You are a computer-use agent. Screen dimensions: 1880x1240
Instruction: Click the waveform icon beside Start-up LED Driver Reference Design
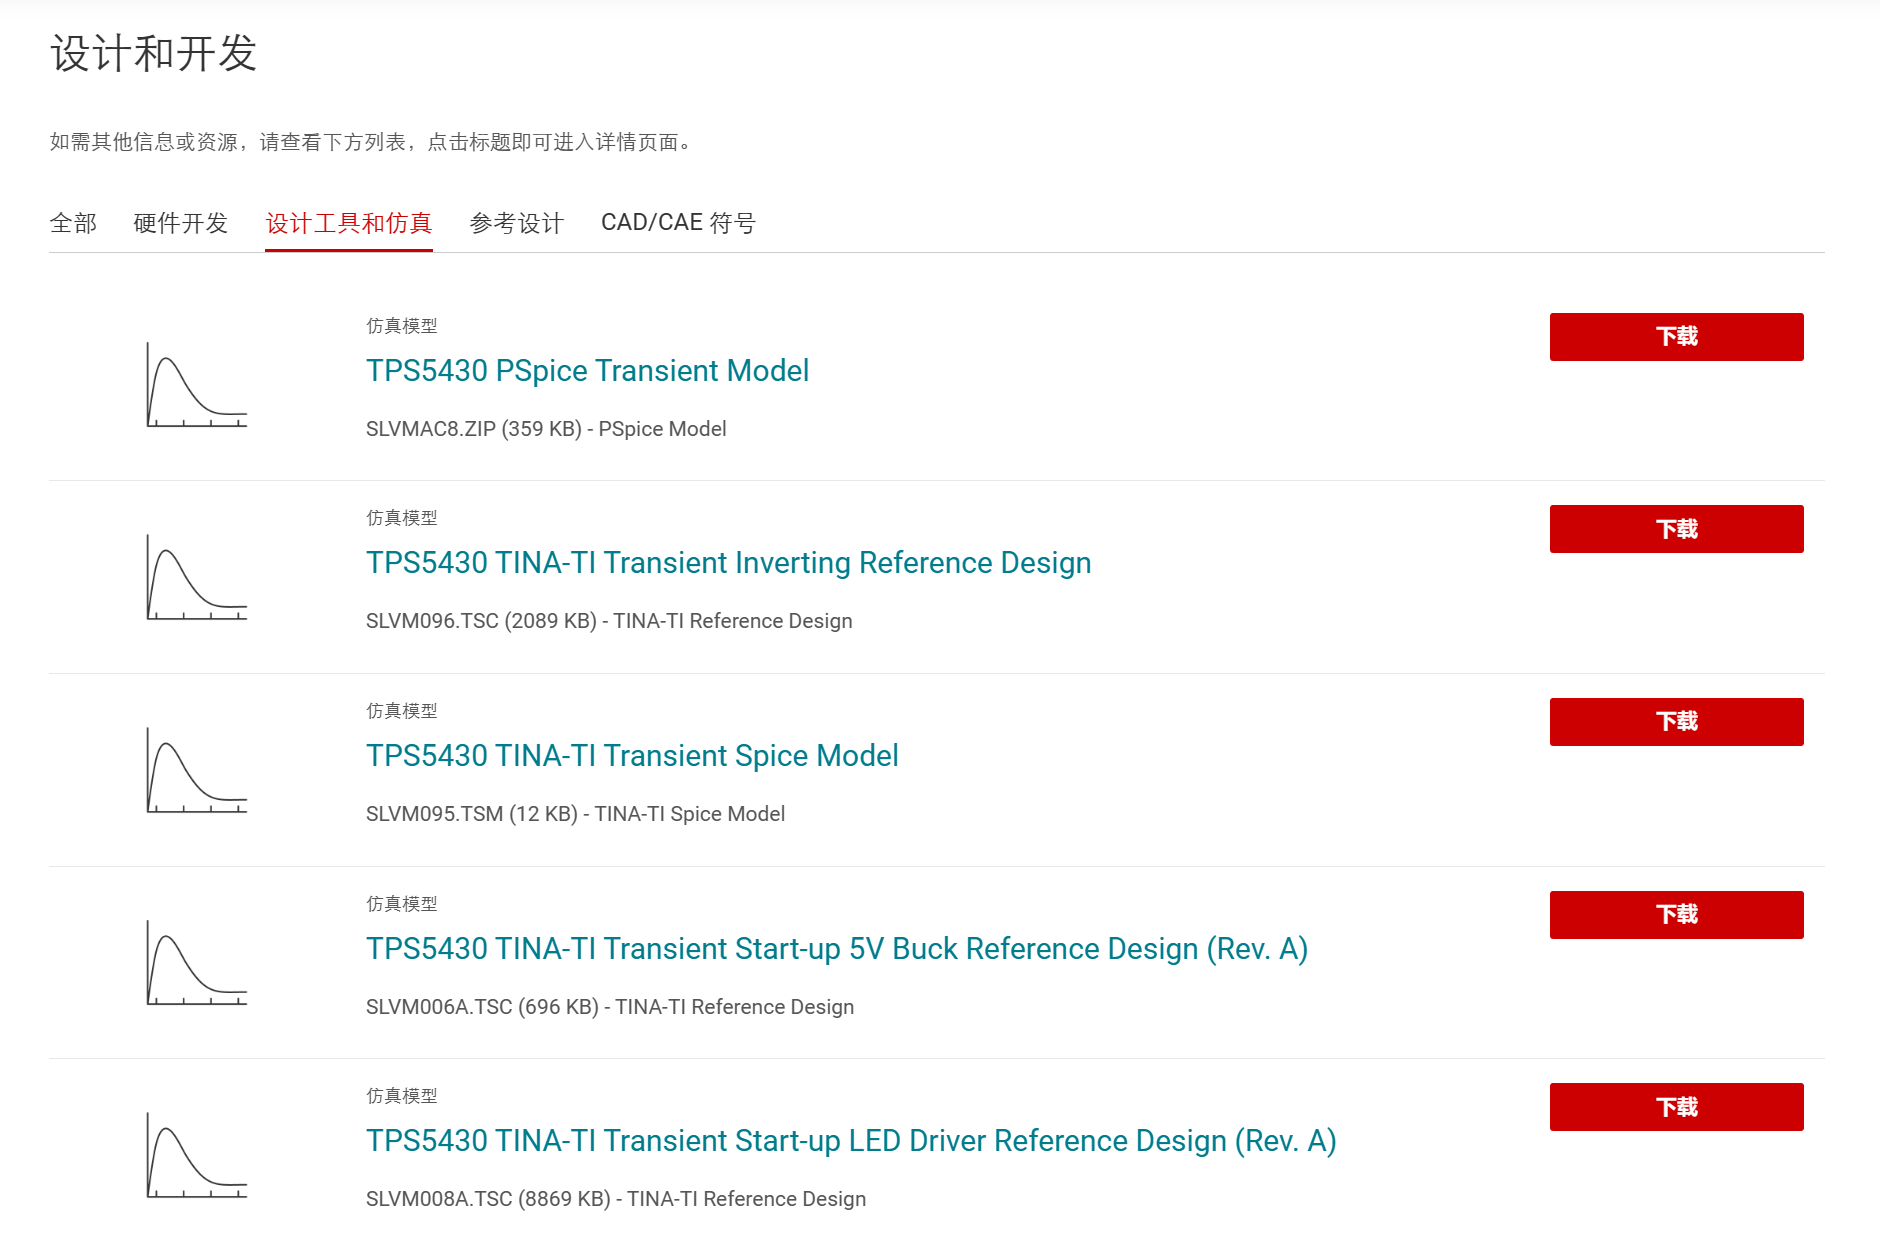tap(197, 1155)
